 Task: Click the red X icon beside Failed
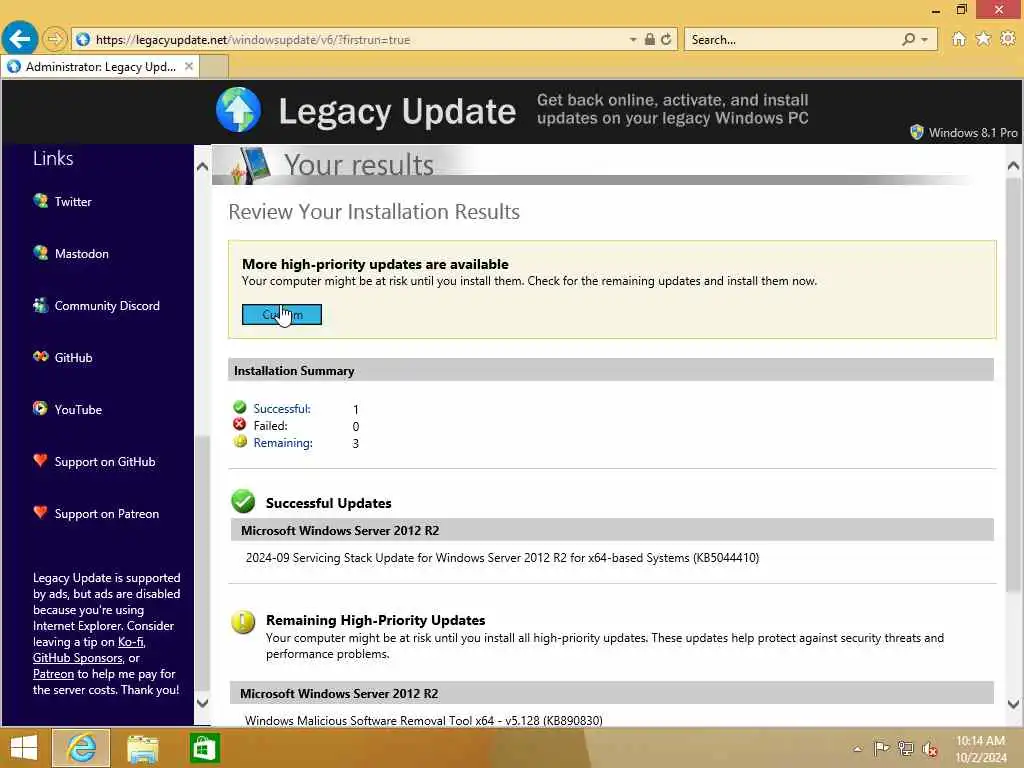point(240,424)
